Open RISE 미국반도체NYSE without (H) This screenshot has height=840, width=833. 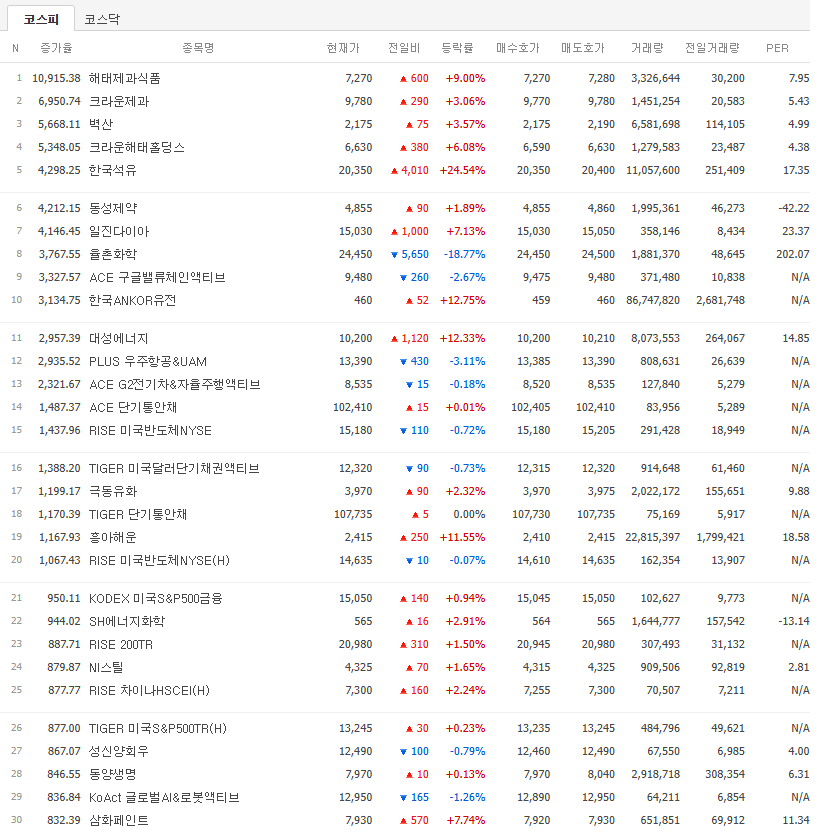[150, 431]
